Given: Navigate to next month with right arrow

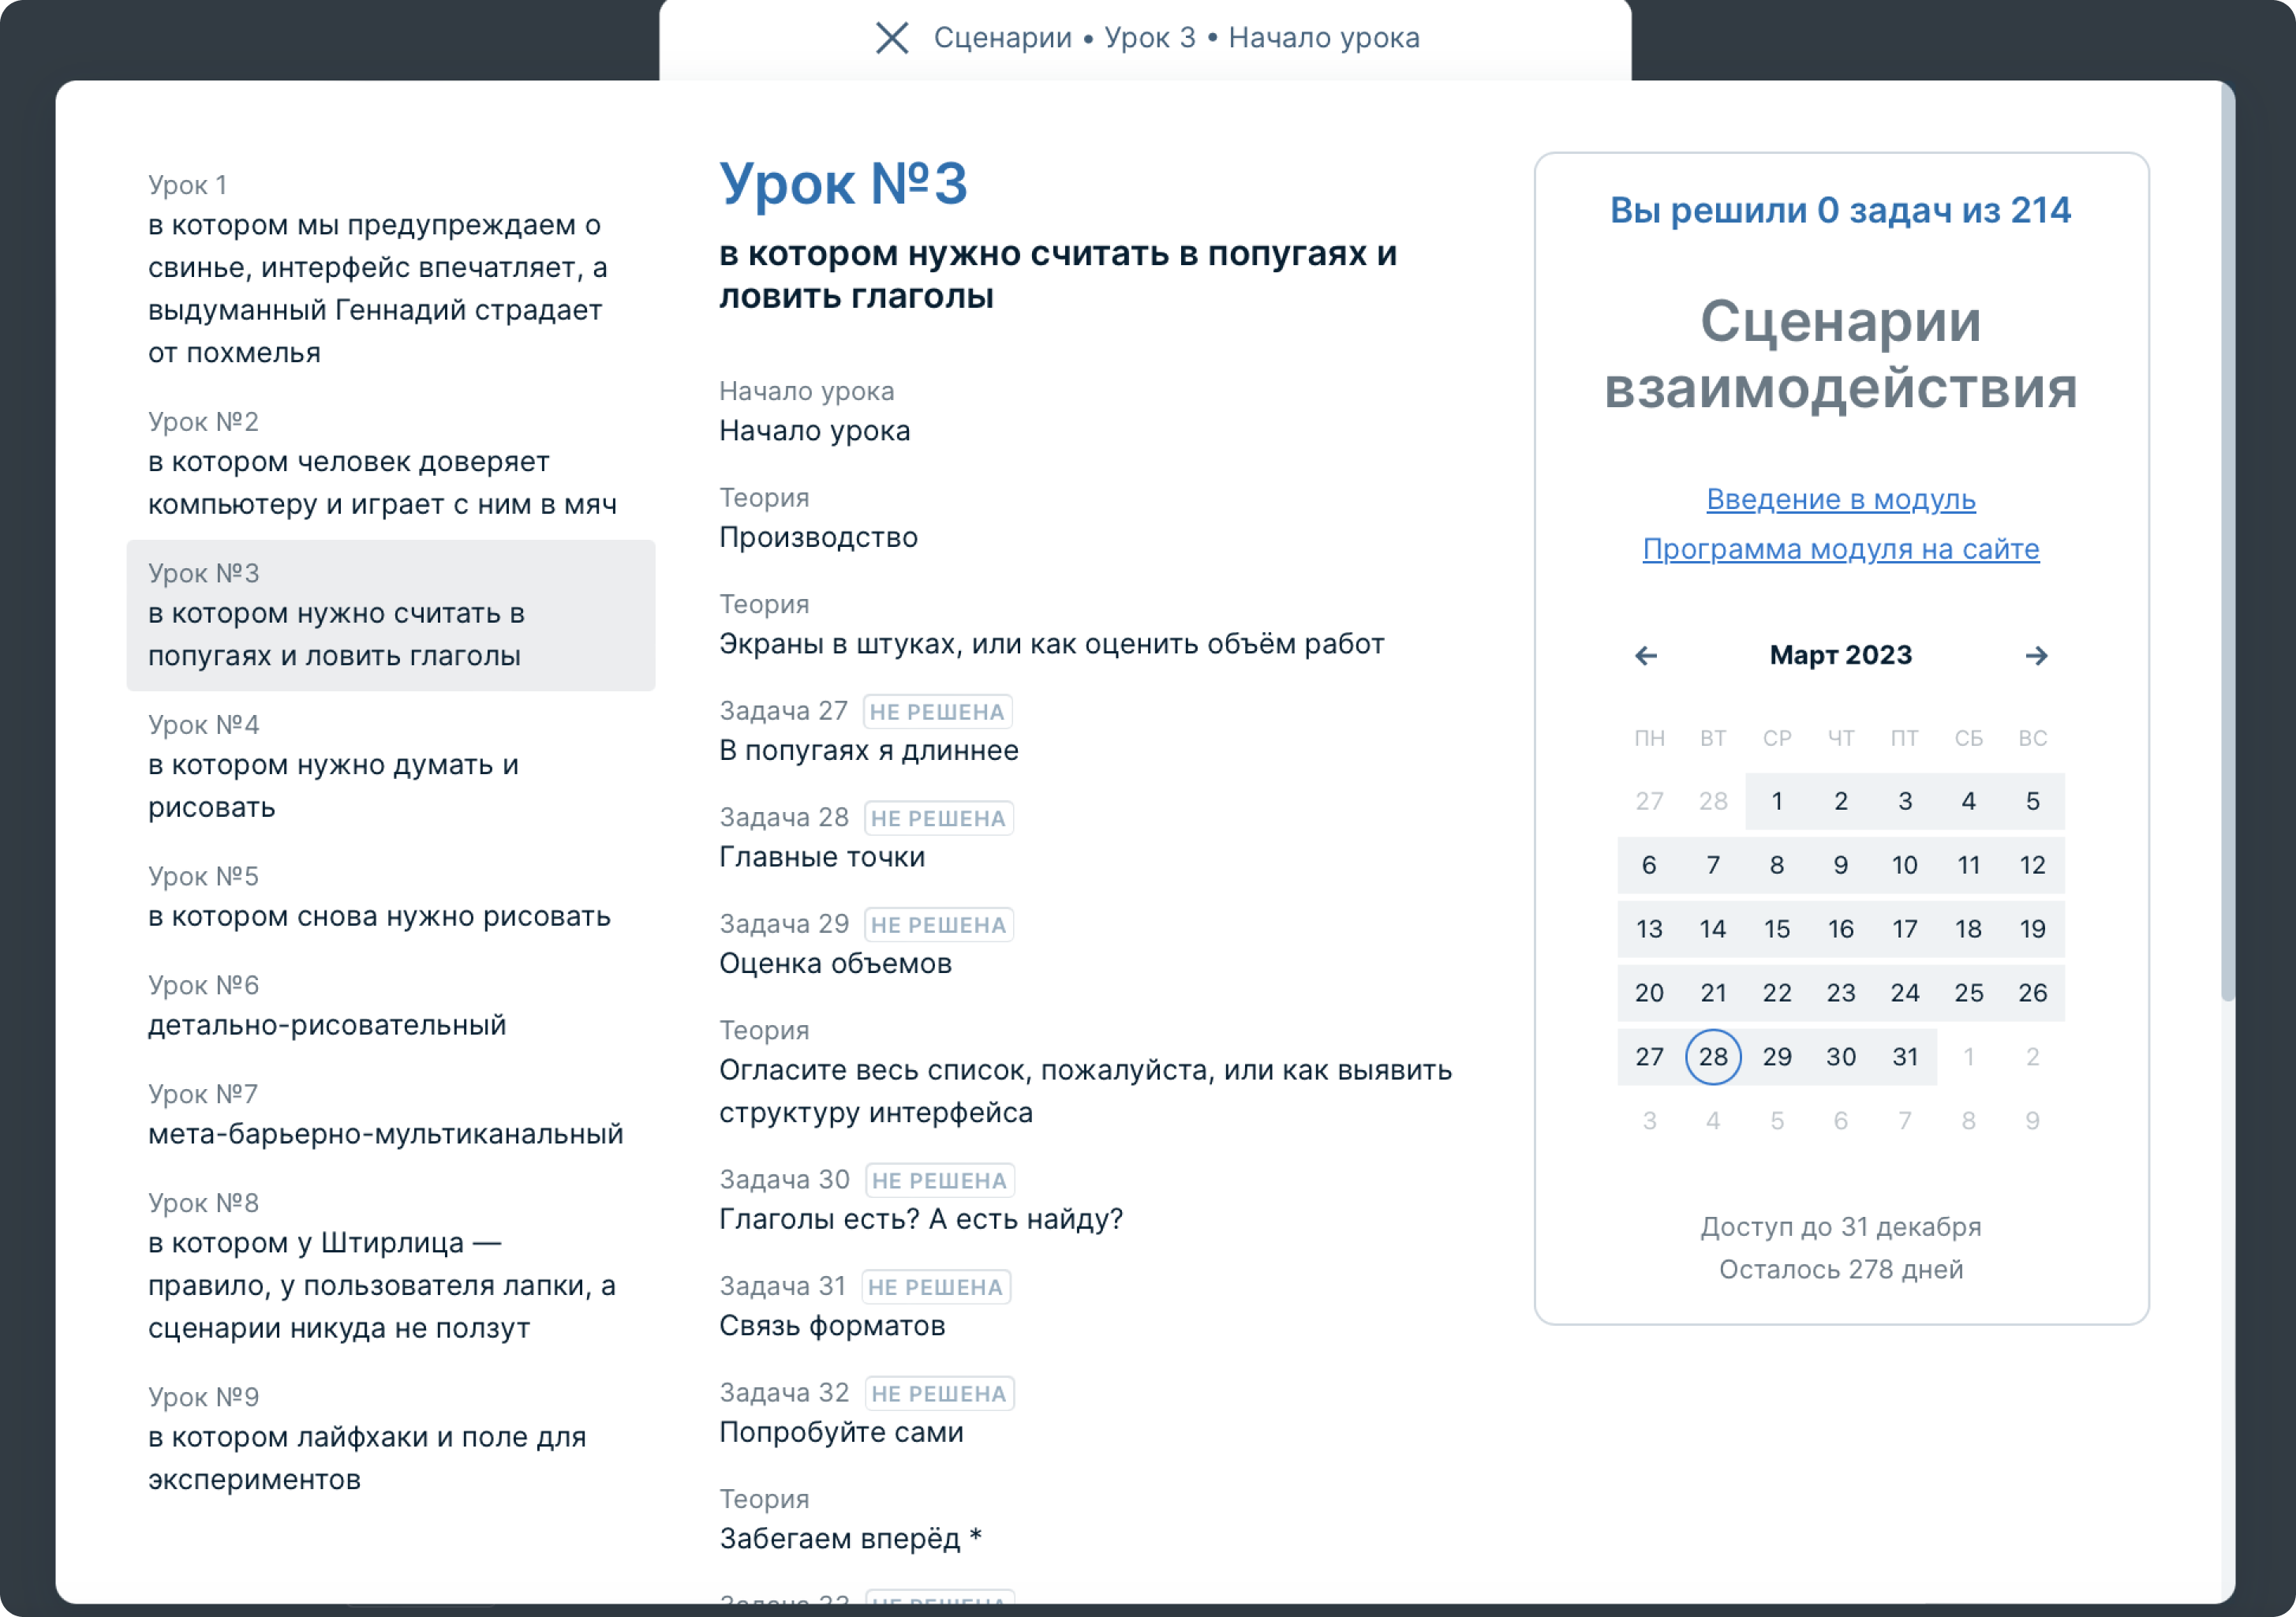Looking at the screenshot, I should click(x=2037, y=655).
